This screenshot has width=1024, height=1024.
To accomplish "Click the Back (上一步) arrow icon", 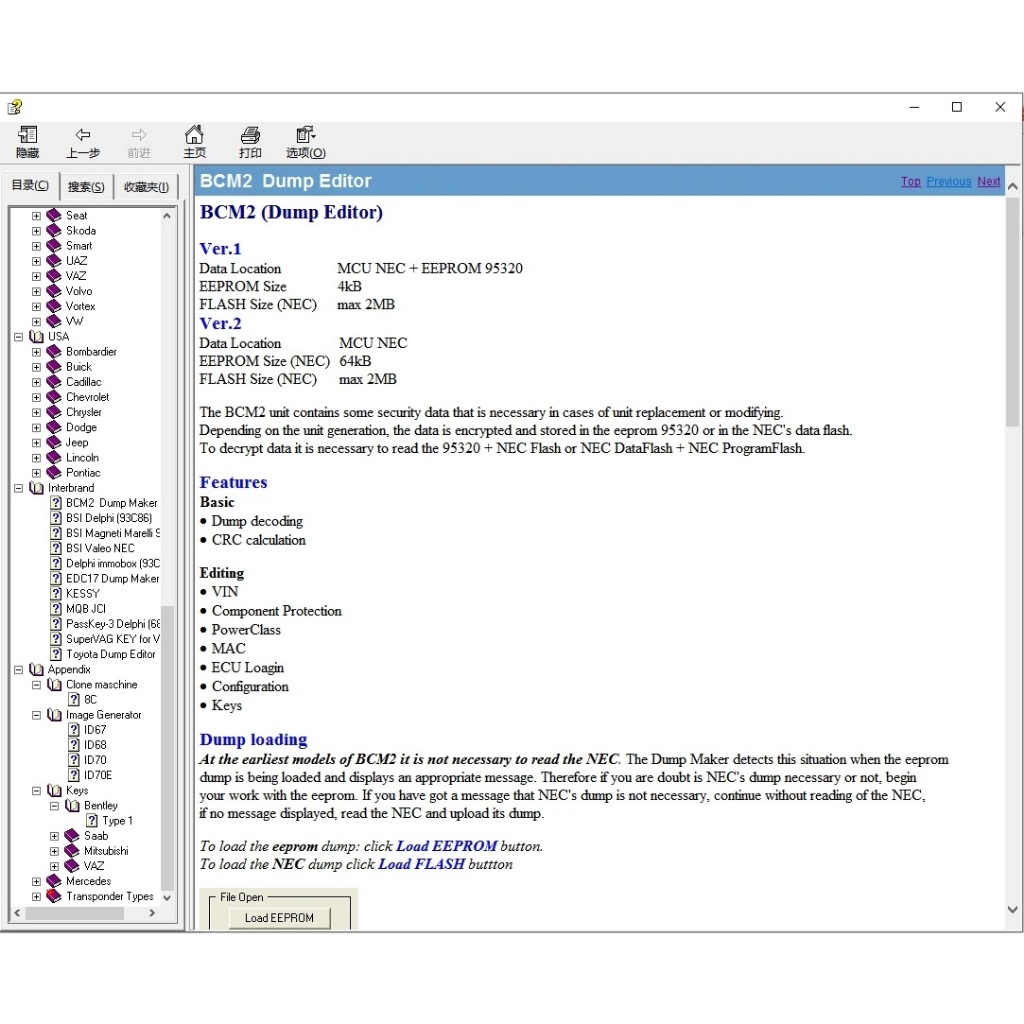I will tap(83, 135).
